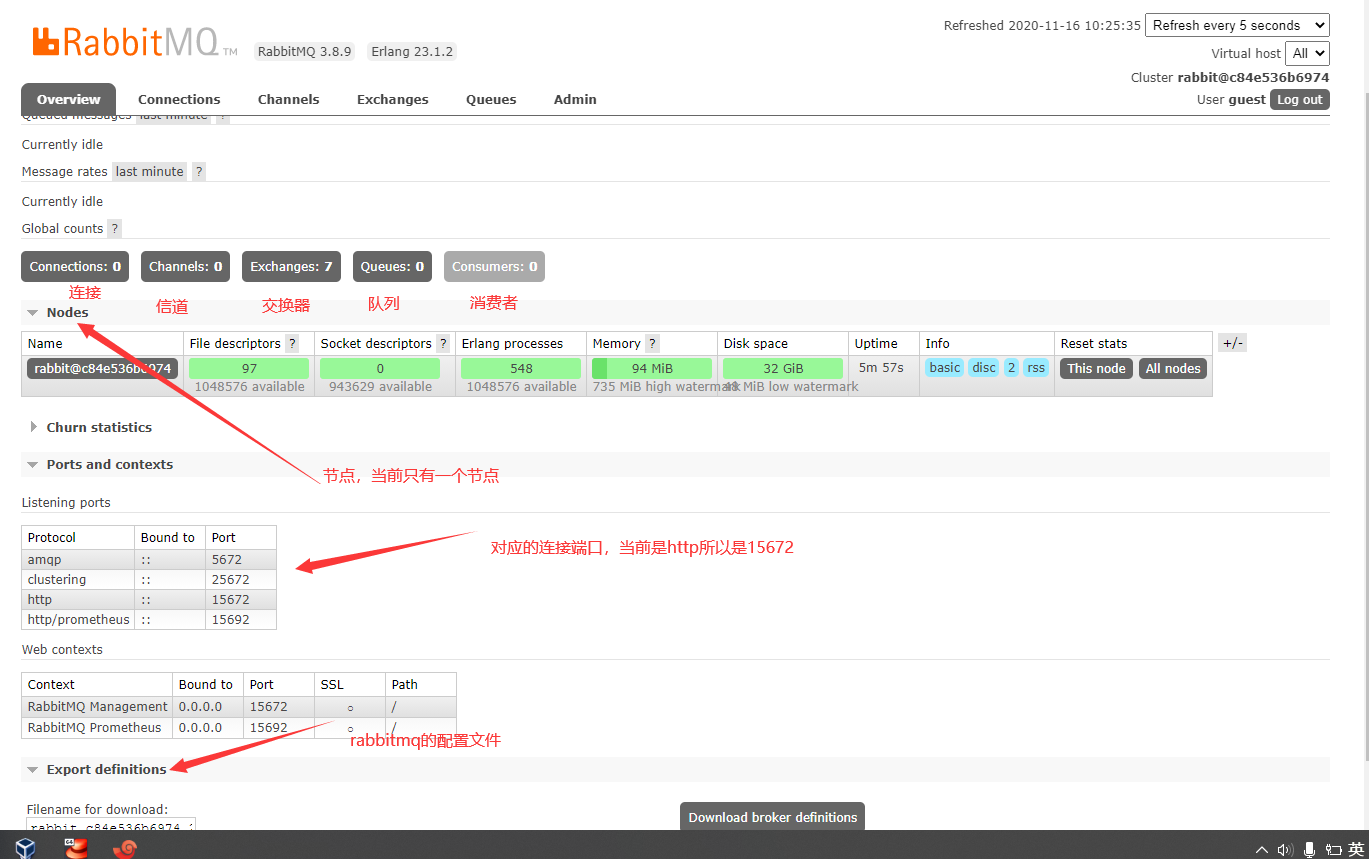
Task: Open the Admin tab
Action: [x=575, y=99]
